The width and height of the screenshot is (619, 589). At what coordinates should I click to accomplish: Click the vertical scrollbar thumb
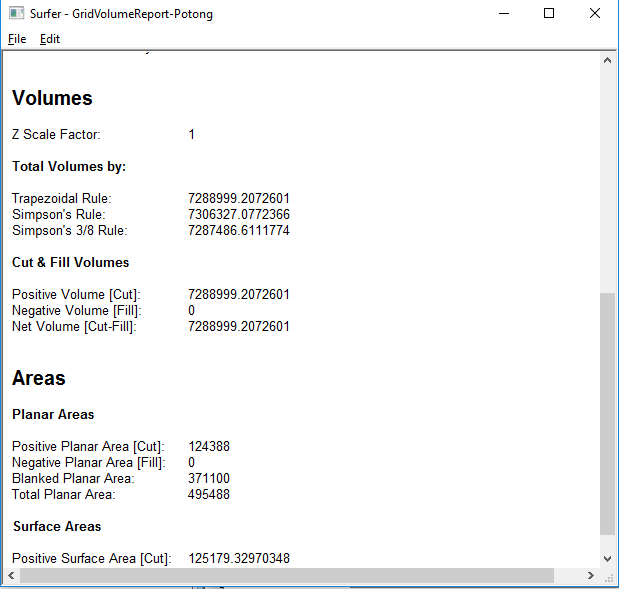pyautogui.click(x=608, y=414)
